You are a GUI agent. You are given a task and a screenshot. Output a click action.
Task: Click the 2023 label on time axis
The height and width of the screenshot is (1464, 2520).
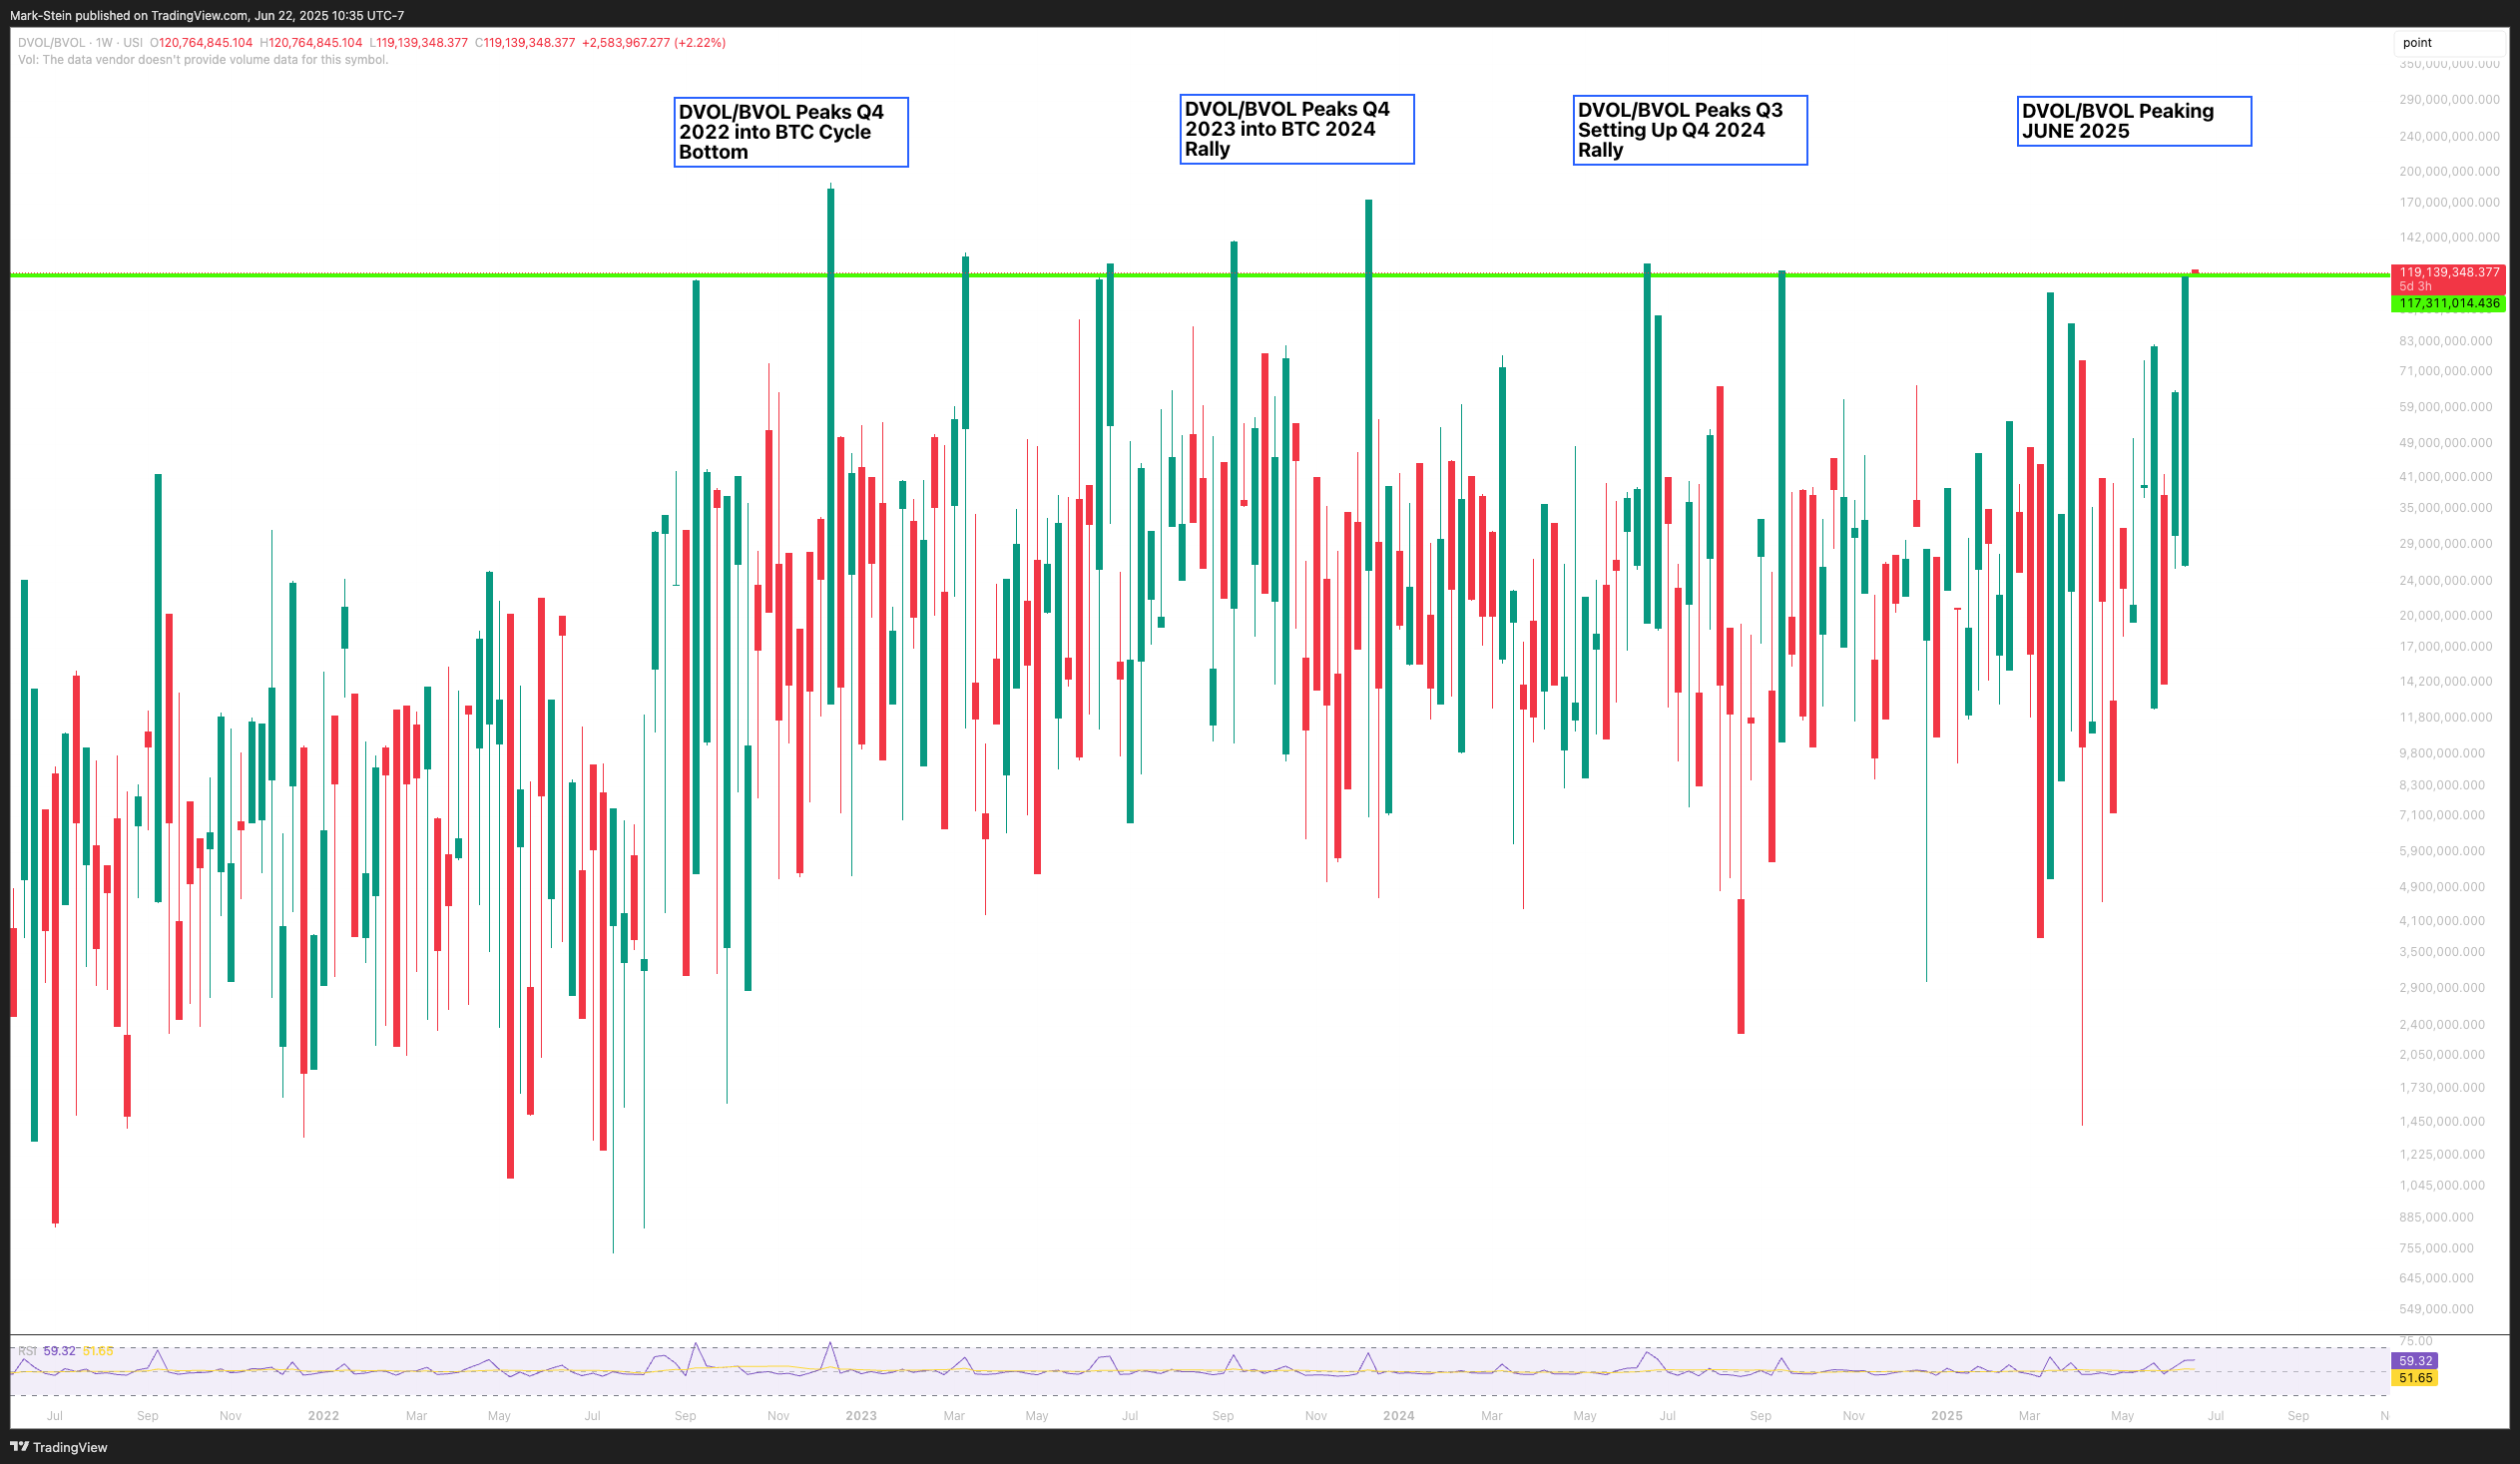click(860, 1416)
